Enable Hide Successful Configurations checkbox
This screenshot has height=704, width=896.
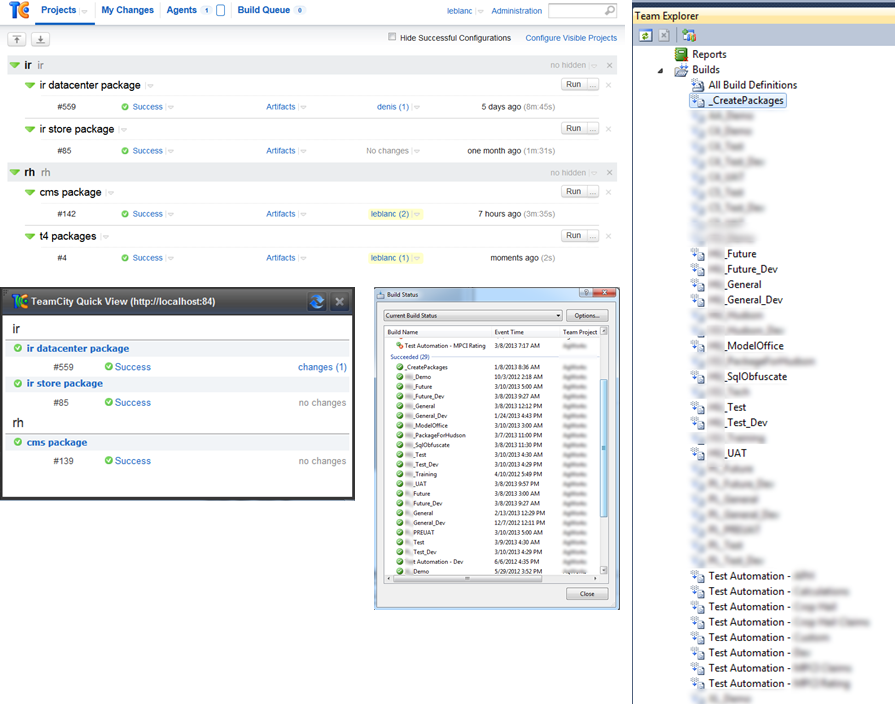392,37
